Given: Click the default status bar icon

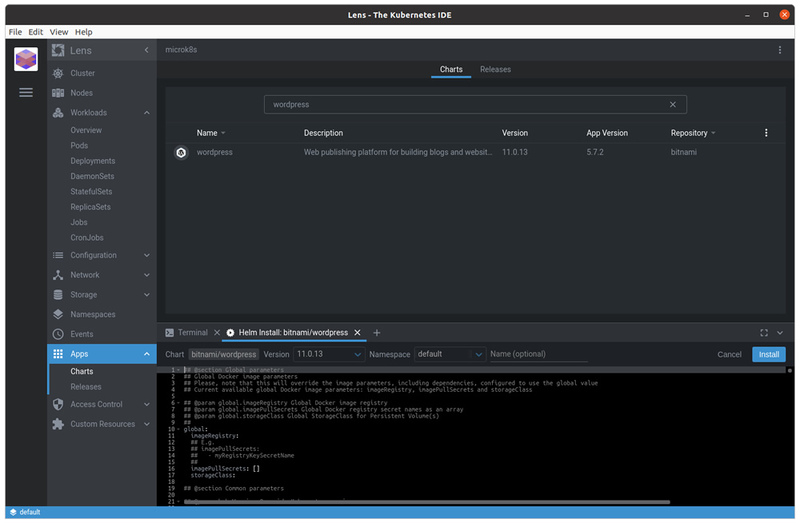Looking at the screenshot, I should [13, 512].
